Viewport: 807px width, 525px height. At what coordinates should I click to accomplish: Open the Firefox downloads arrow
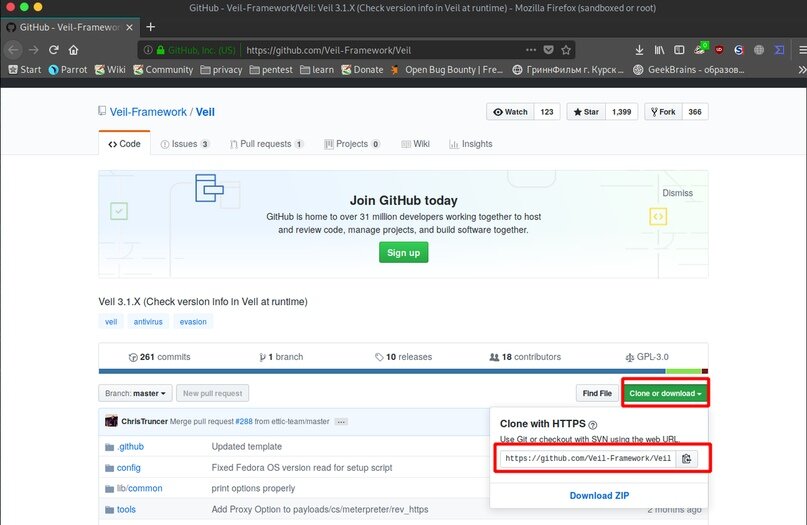(639, 50)
